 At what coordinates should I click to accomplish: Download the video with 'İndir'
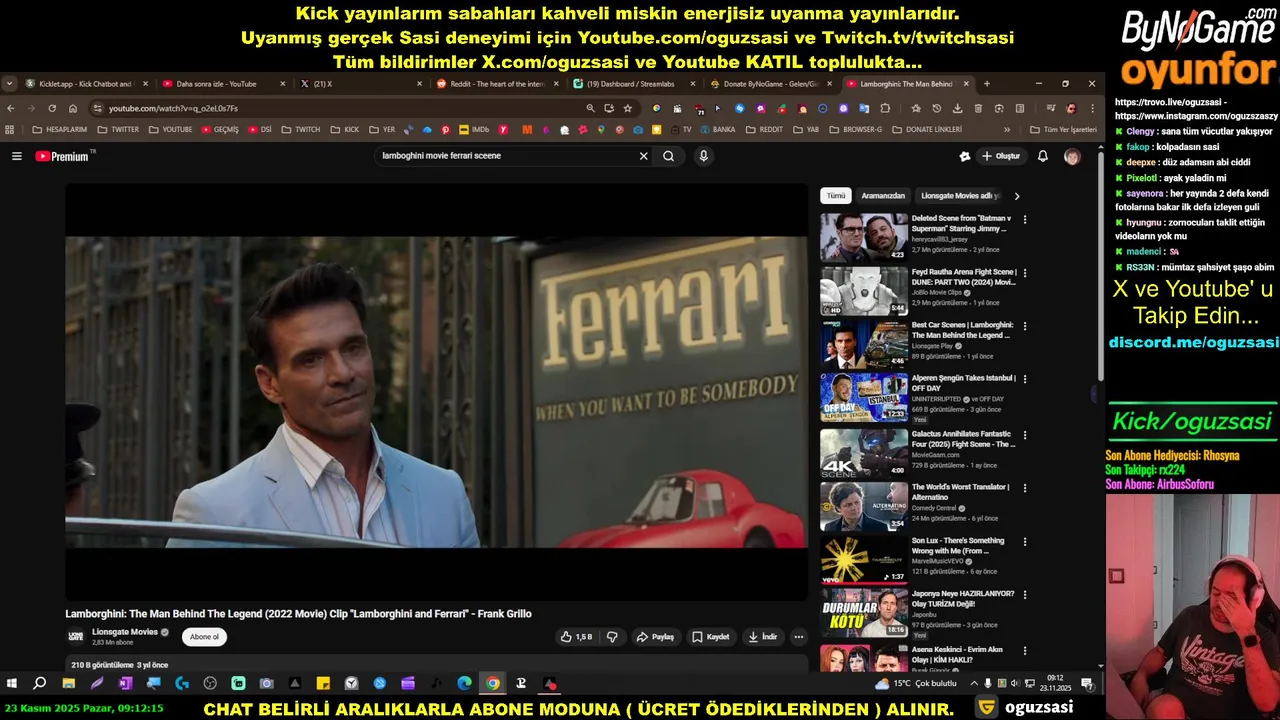point(762,637)
